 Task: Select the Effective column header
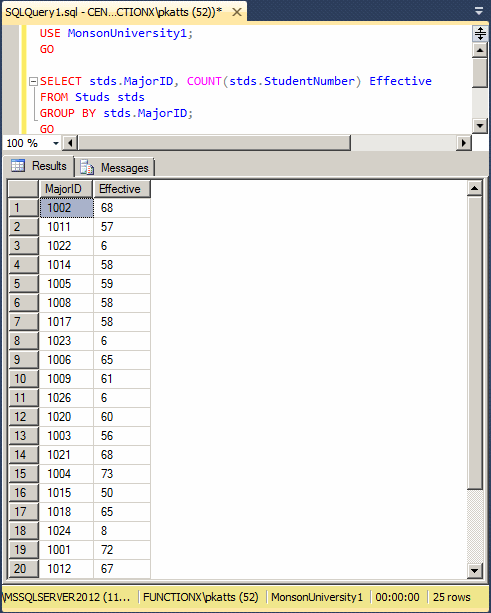tap(122, 189)
